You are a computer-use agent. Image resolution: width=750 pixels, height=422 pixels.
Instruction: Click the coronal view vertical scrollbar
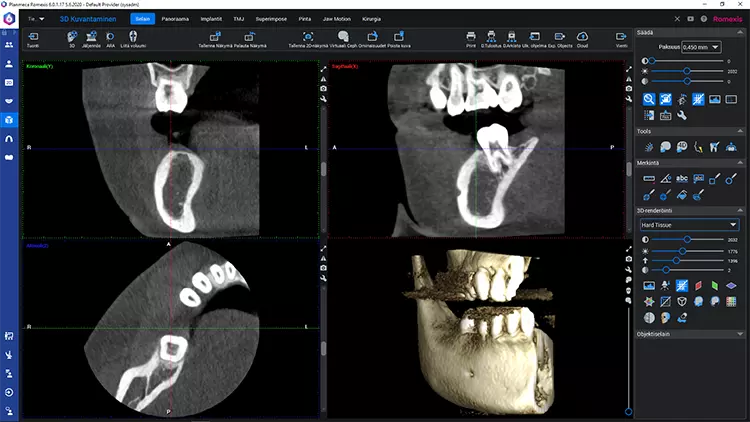(323, 170)
